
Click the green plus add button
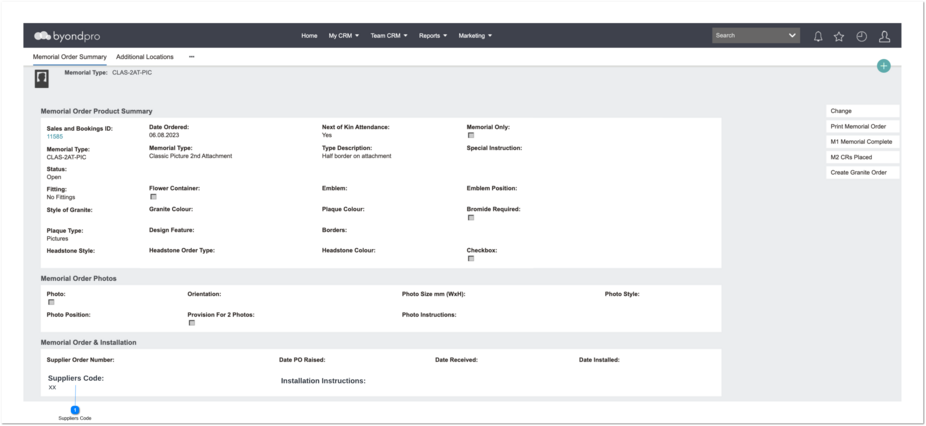(x=883, y=66)
